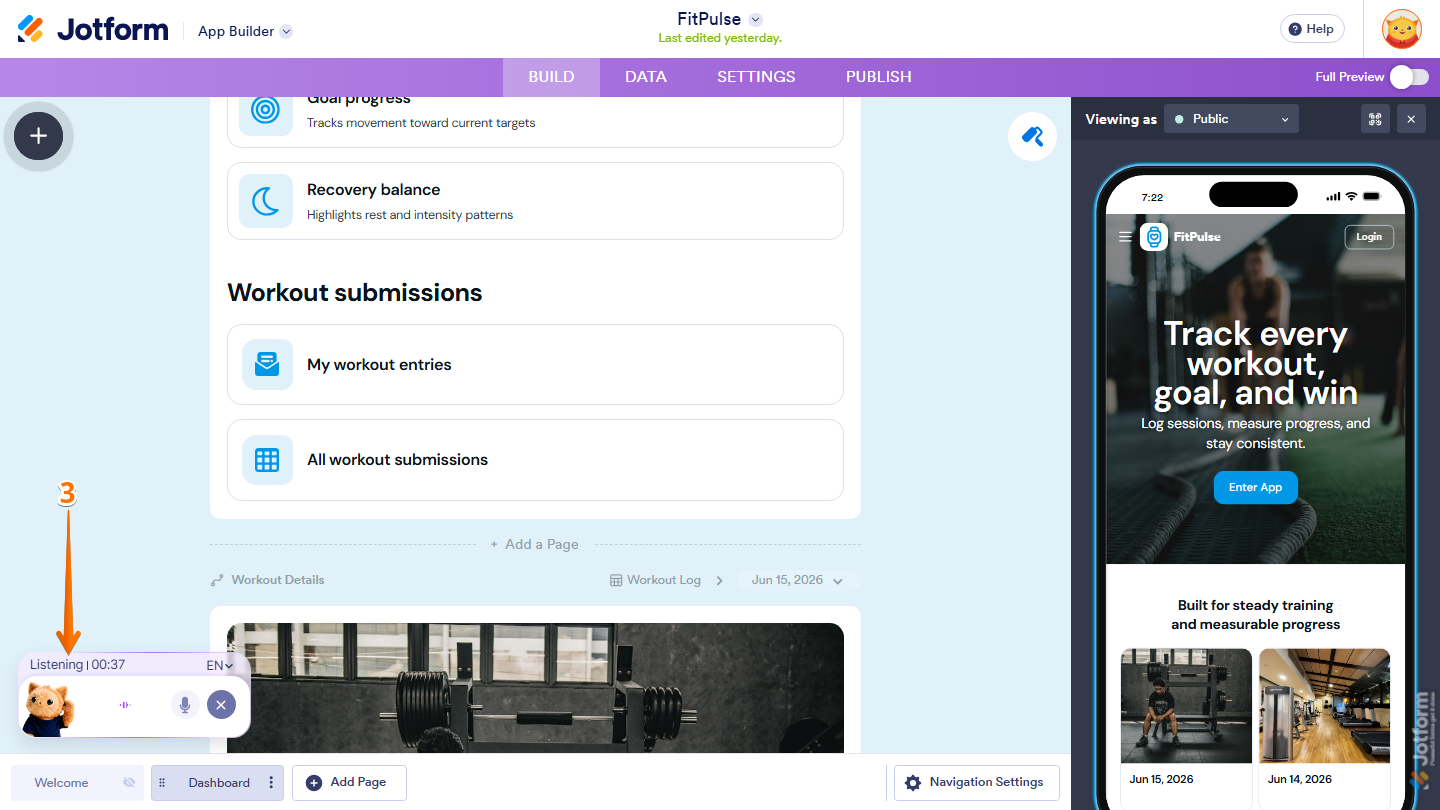Open the App Builder dropdown

[x=245, y=31]
